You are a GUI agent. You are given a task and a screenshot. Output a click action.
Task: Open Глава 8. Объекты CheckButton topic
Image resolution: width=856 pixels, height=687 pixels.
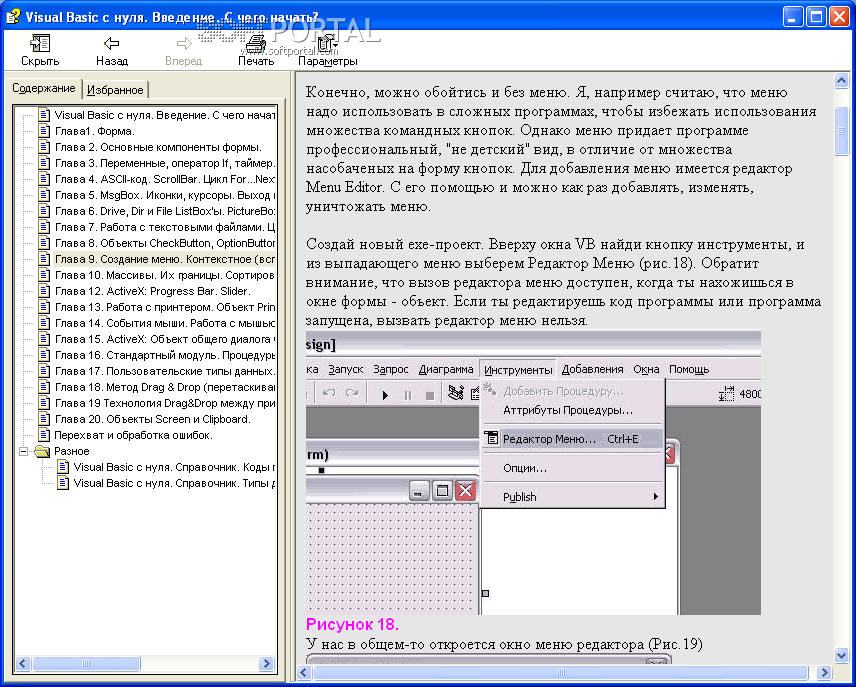[x=164, y=243]
